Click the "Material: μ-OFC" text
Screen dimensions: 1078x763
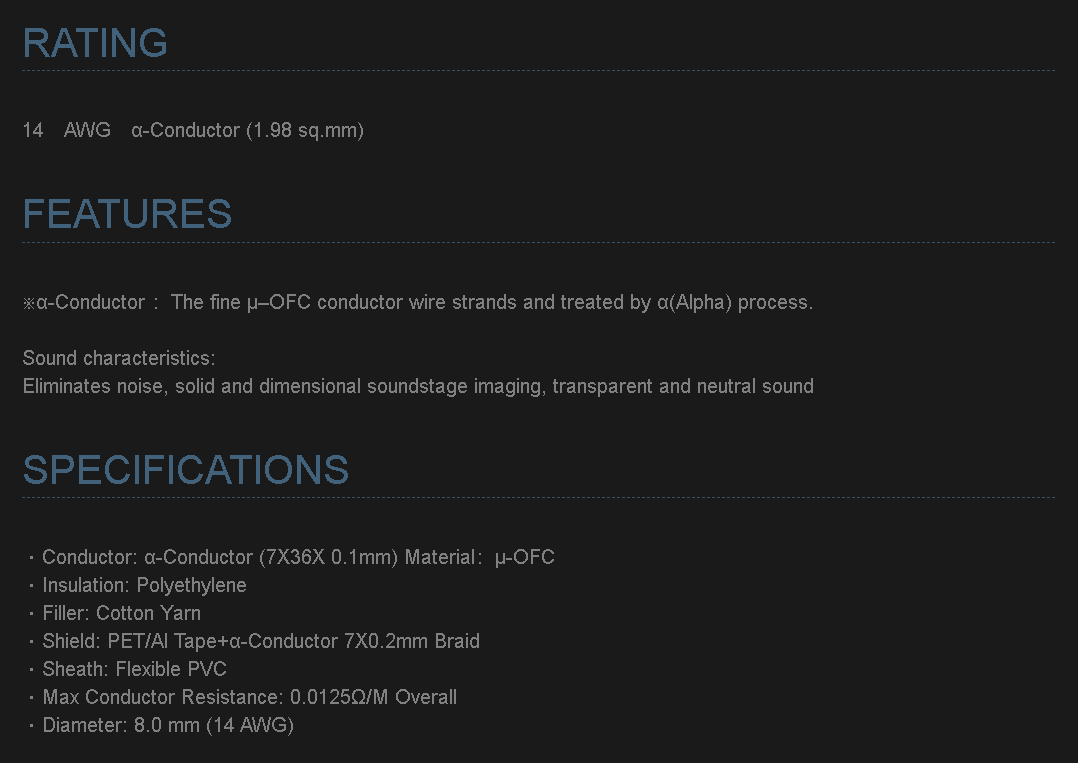pos(480,557)
